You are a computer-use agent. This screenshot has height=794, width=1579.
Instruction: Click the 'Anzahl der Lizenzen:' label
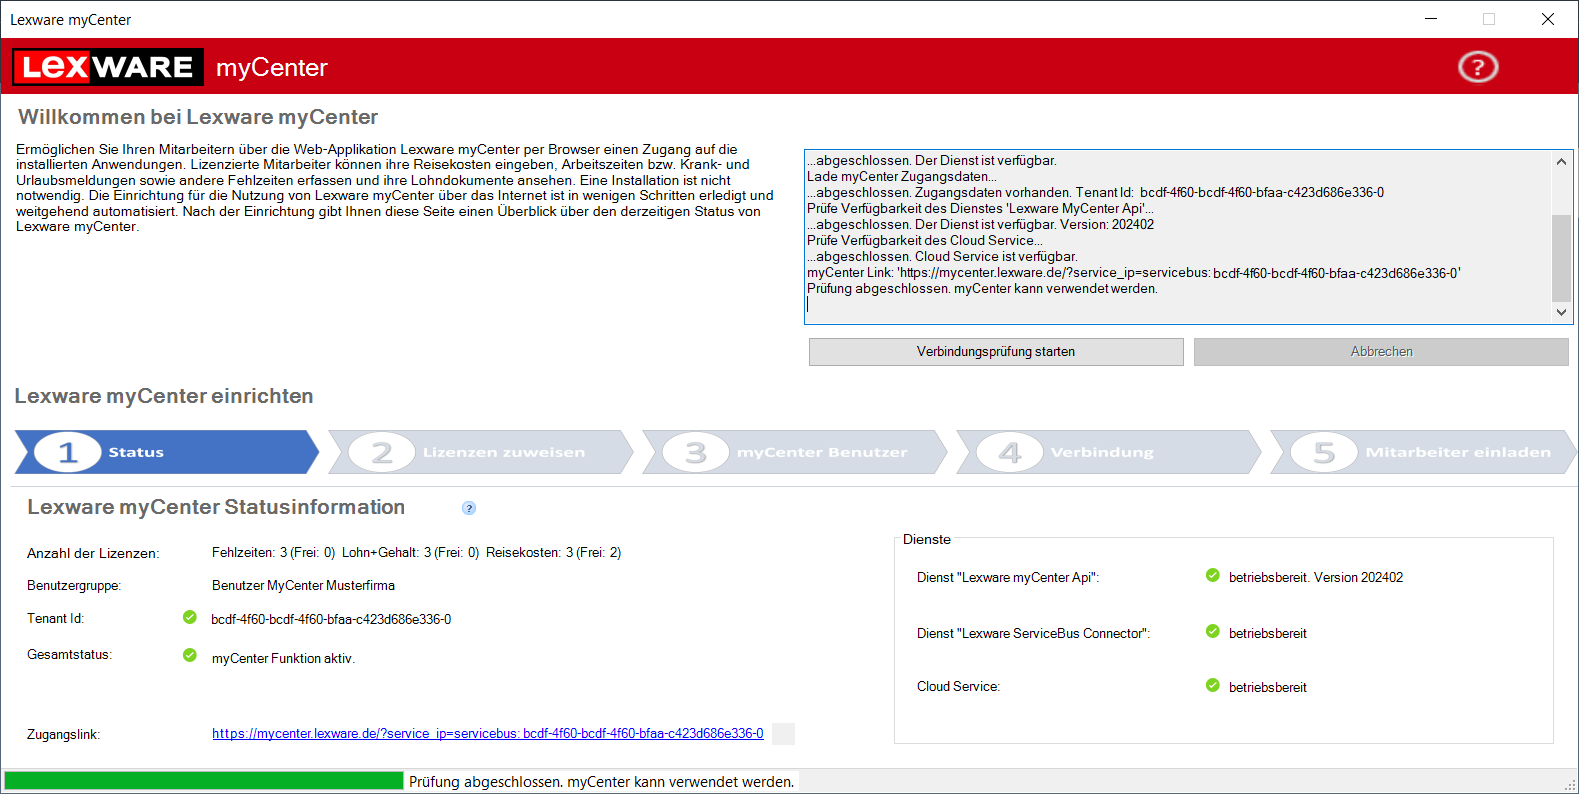pos(93,554)
